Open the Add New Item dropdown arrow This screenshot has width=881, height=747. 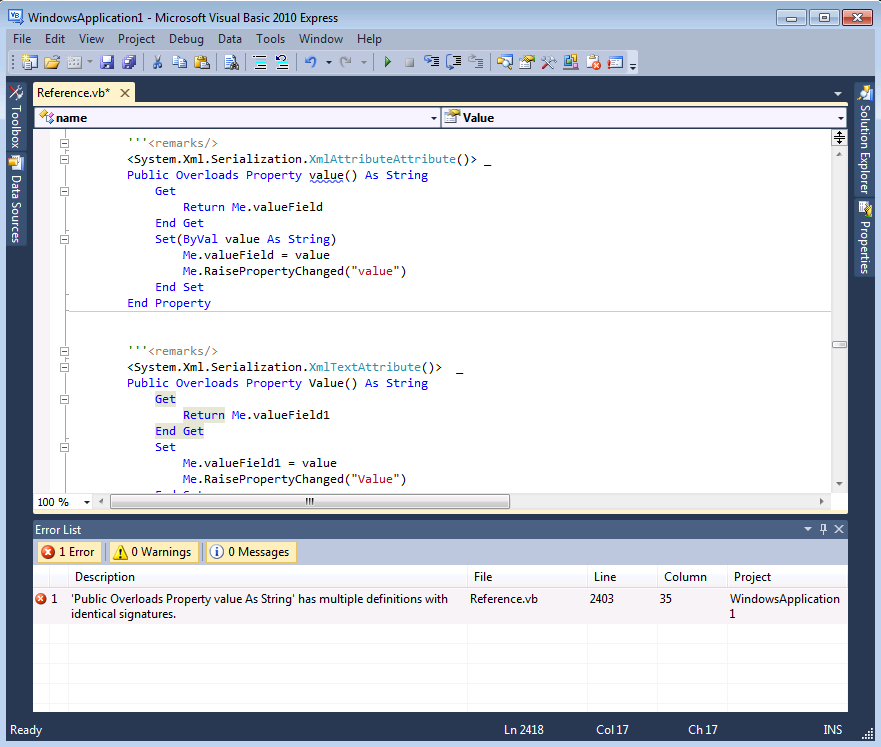point(90,62)
